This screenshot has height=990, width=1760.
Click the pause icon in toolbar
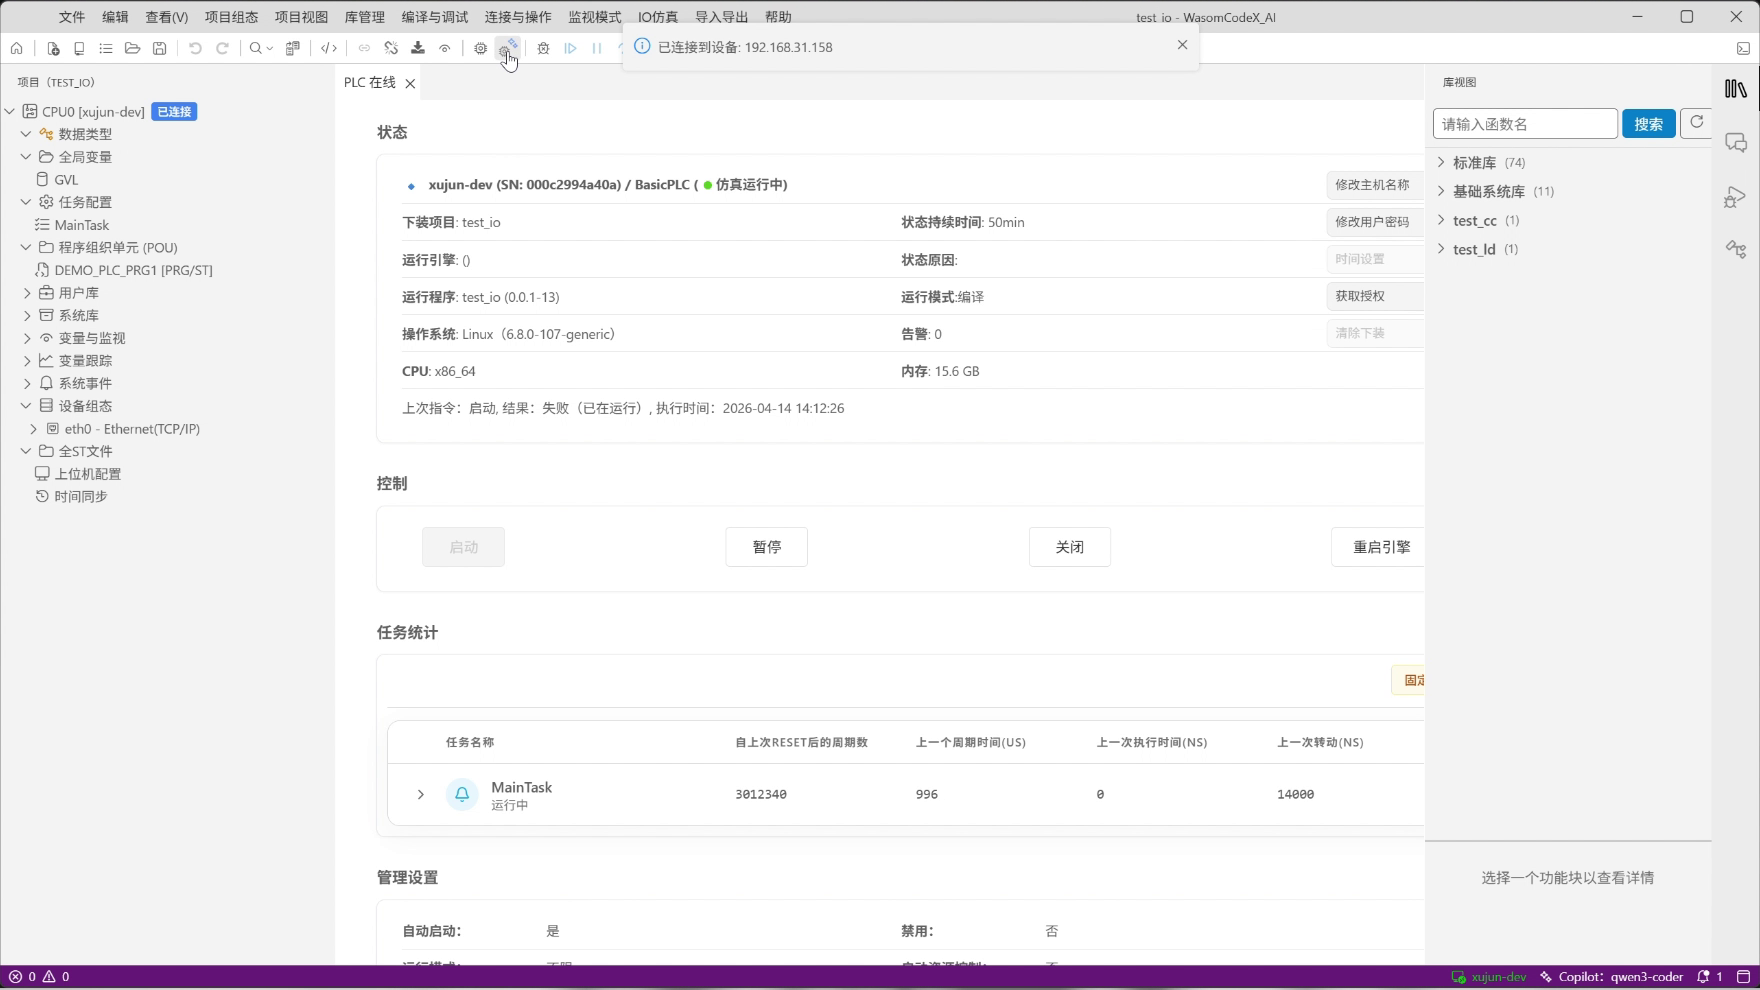597,48
